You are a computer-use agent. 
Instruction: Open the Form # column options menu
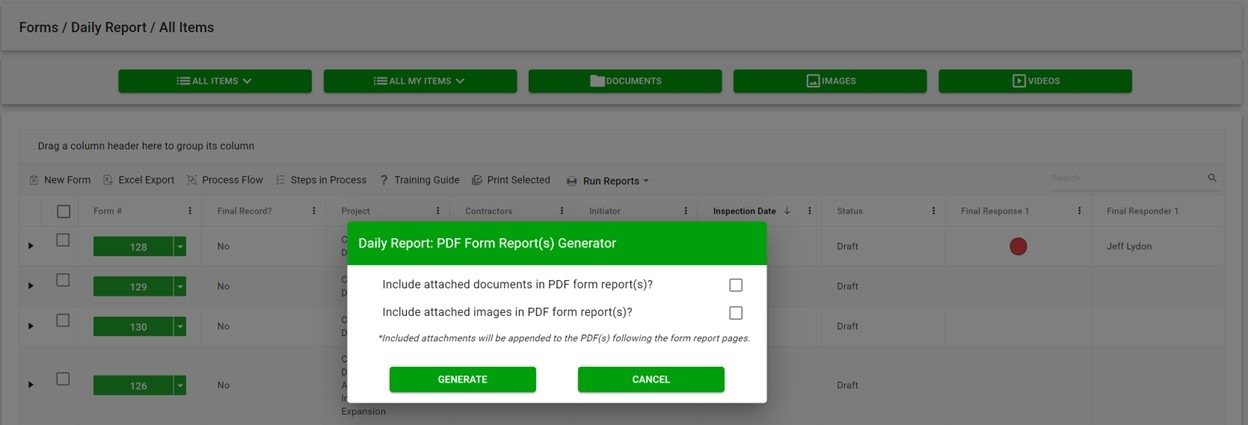(190, 211)
